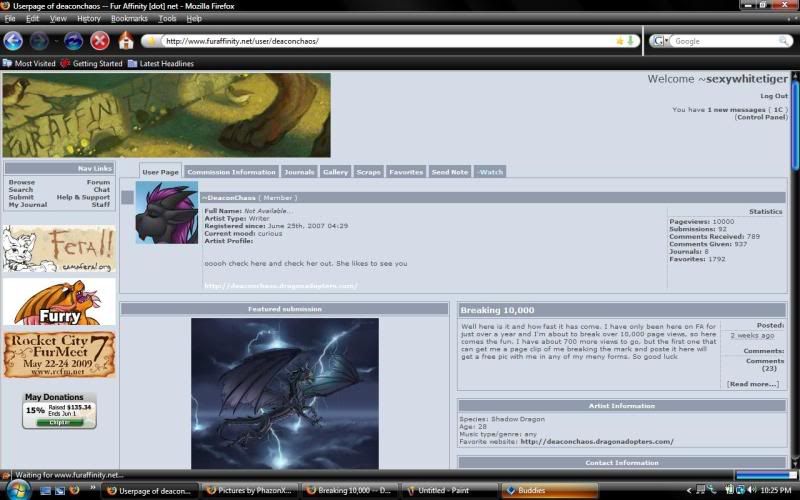Switch to the Commission Information tab
800x500 pixels.
pyautogui.click(x=231, y=172)
